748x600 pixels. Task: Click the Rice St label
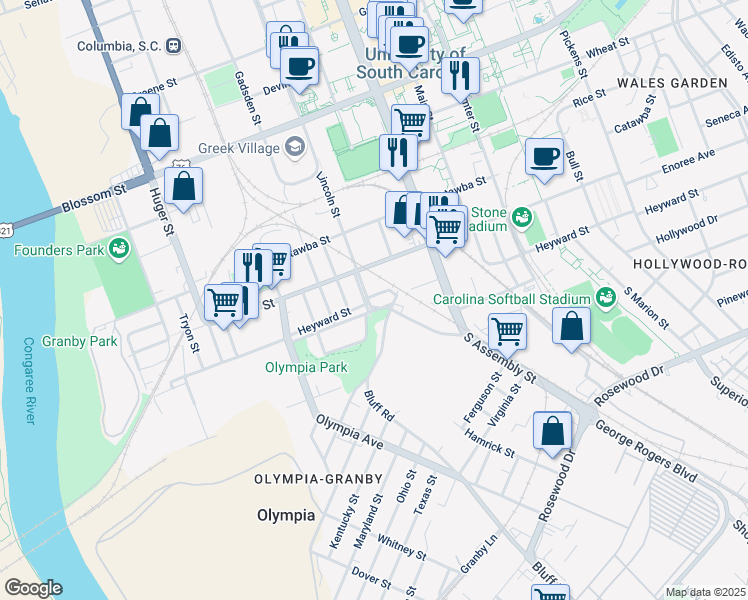click(589, 98)
